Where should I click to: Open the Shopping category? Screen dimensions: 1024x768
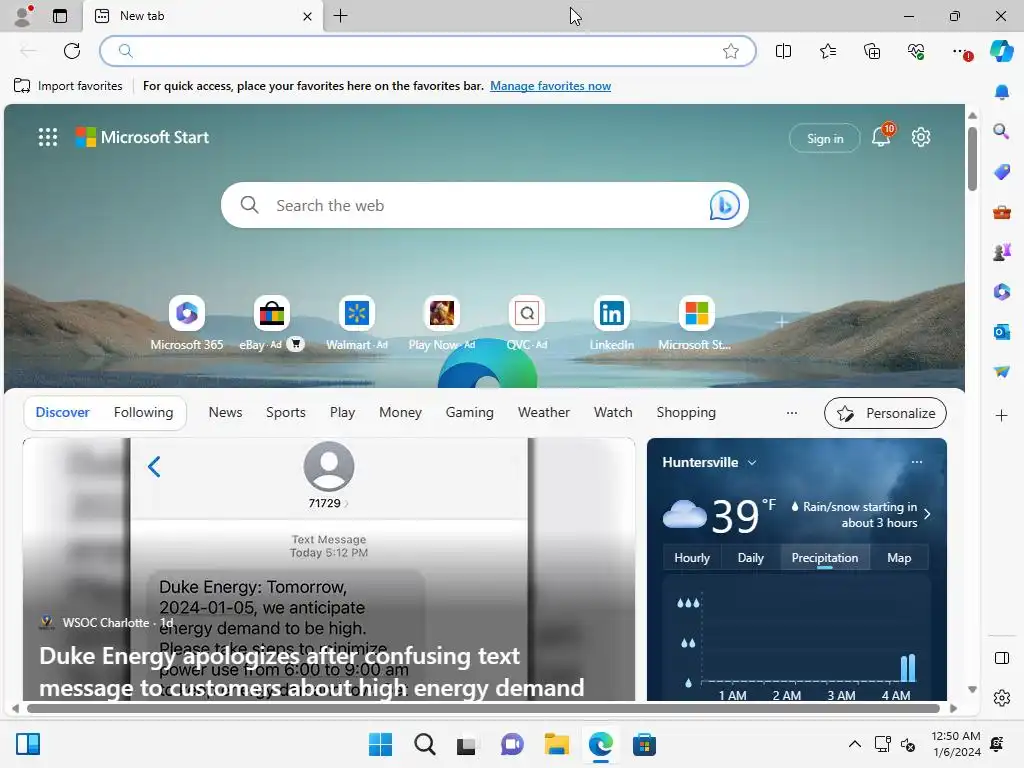tap(686, 413)
